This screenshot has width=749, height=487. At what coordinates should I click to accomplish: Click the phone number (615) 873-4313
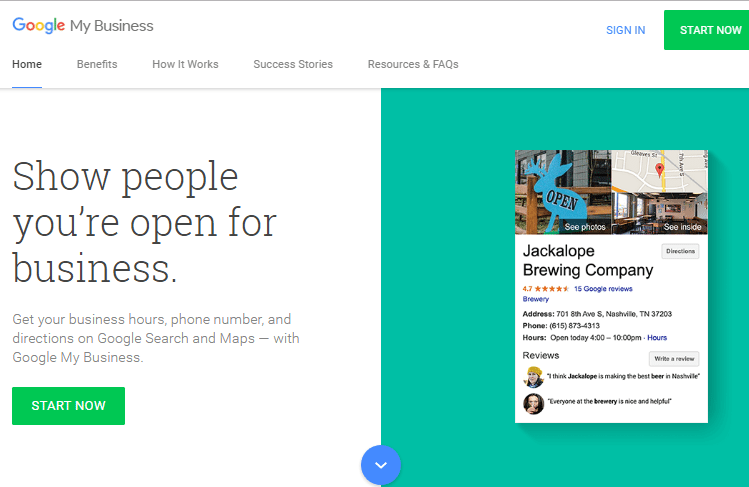(574, 326)
